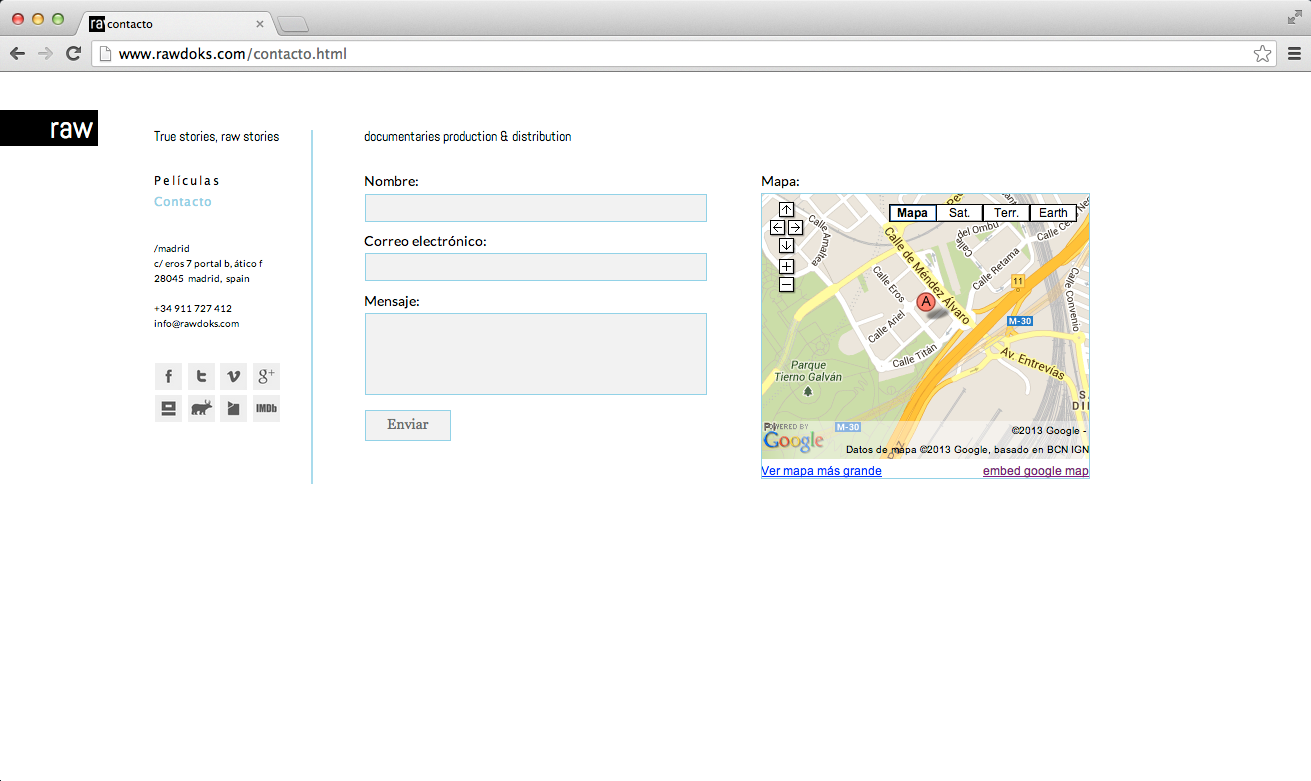Image resolution: width=1311 pixels, height=781 pixels.
Task: Open the Facebook social icon
Action: [168, 376]
